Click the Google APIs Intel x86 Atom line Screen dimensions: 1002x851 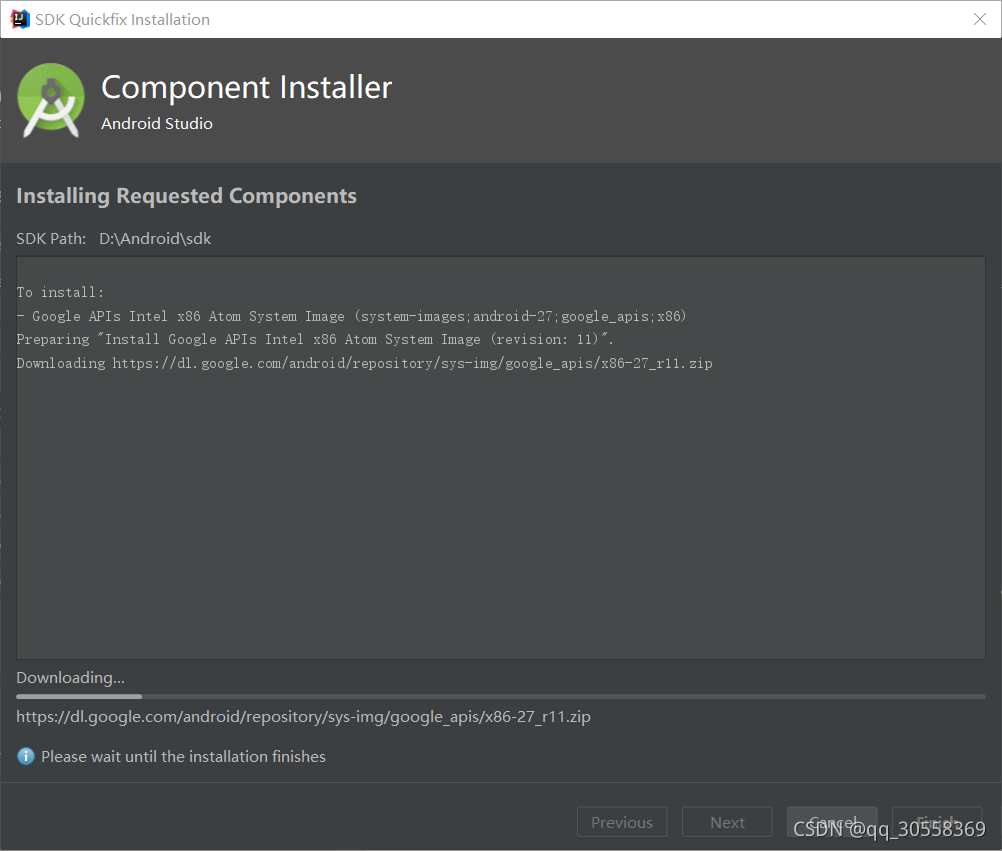(x=351, y=316)
